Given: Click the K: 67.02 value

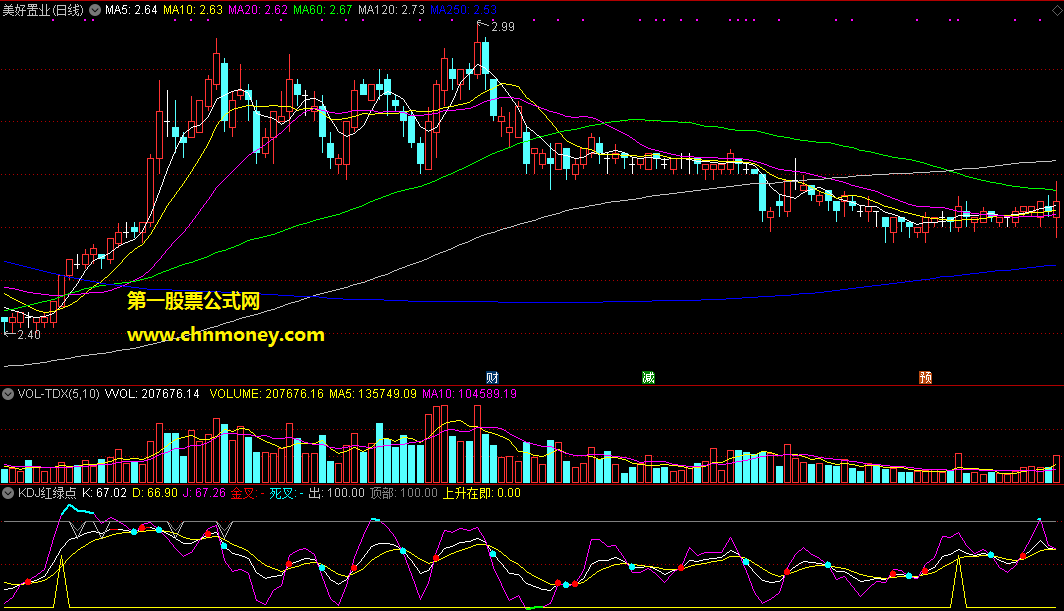Looking at the screenshot, I should (104, 493).
